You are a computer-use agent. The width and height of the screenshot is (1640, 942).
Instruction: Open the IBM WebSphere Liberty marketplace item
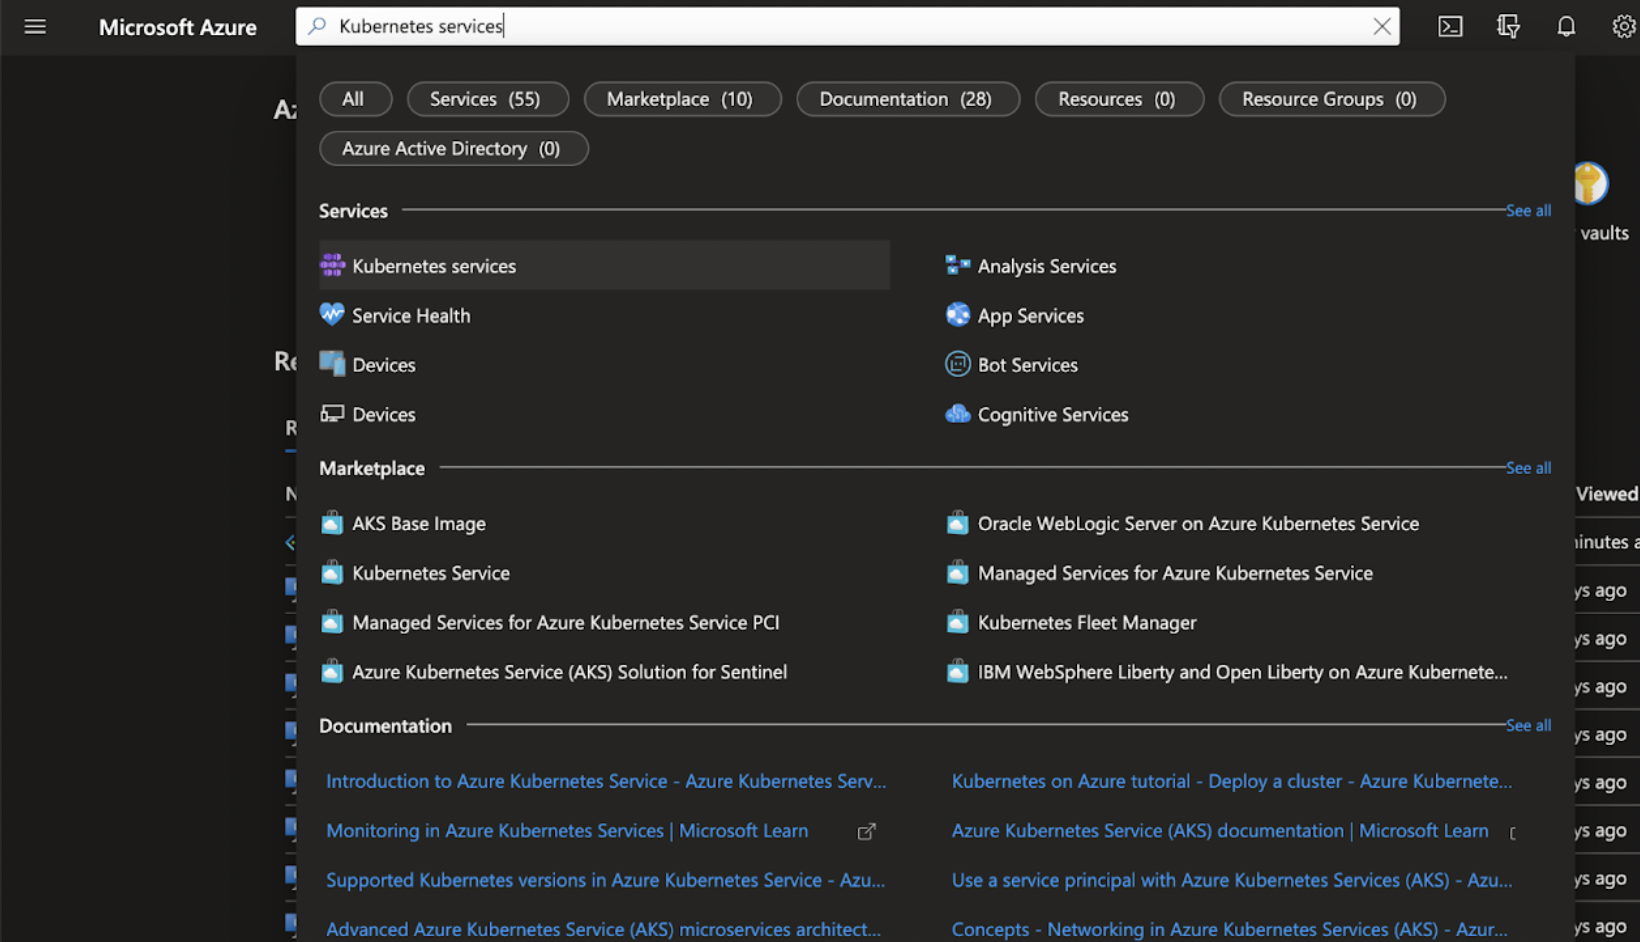1241,672
